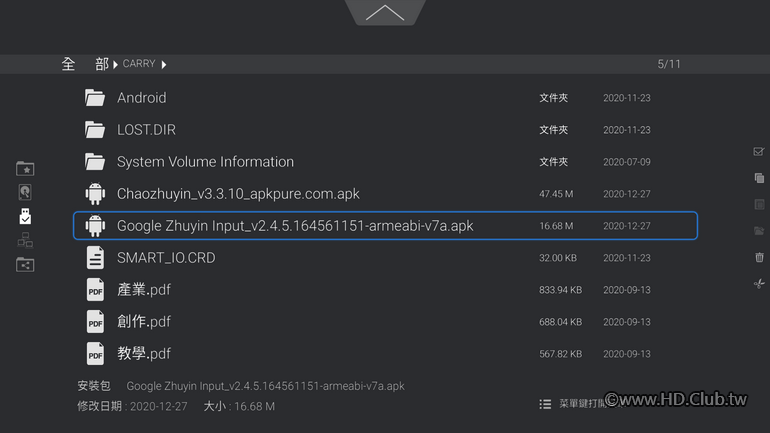The width and height of the screenshot is (770, 433).
Task: Open the shared folder sidebar icon
Action: (25, 264)
